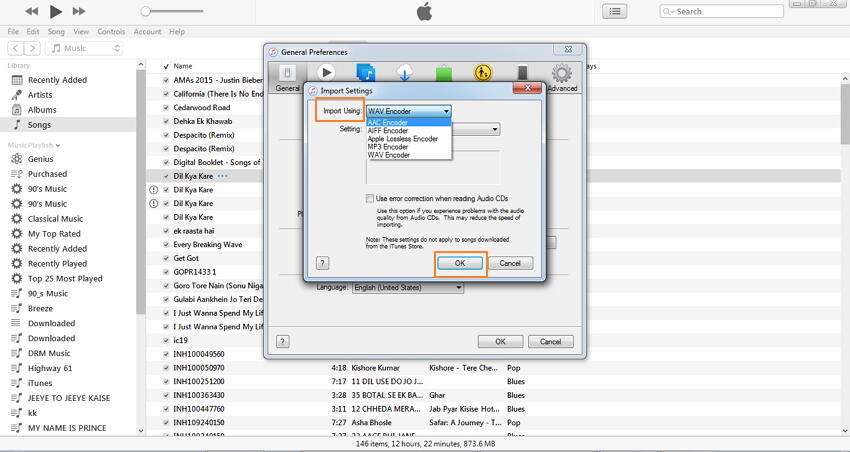Open the Highway 61 playlist

point(50,368)
